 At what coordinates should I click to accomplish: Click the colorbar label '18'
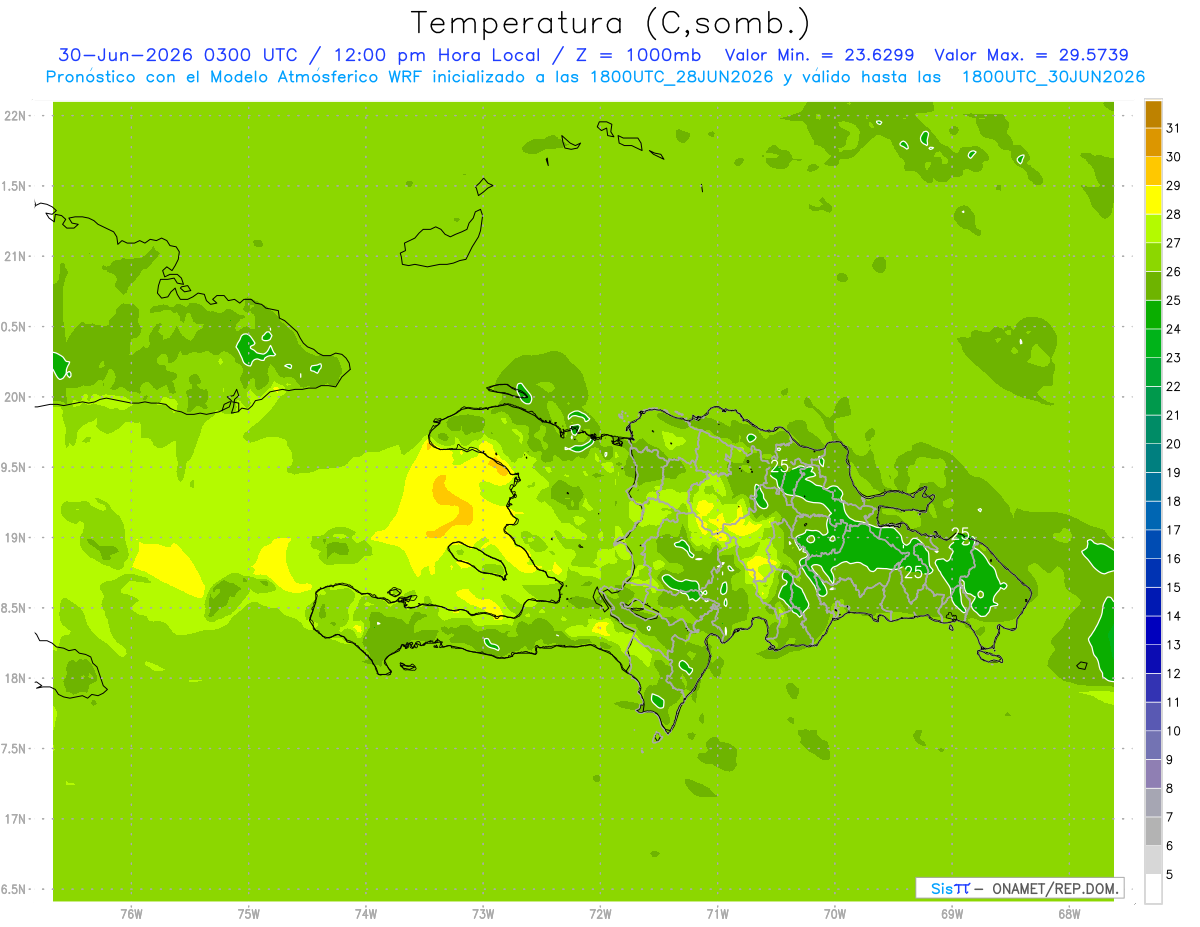pyautogui.click(x=1174, y=502)
